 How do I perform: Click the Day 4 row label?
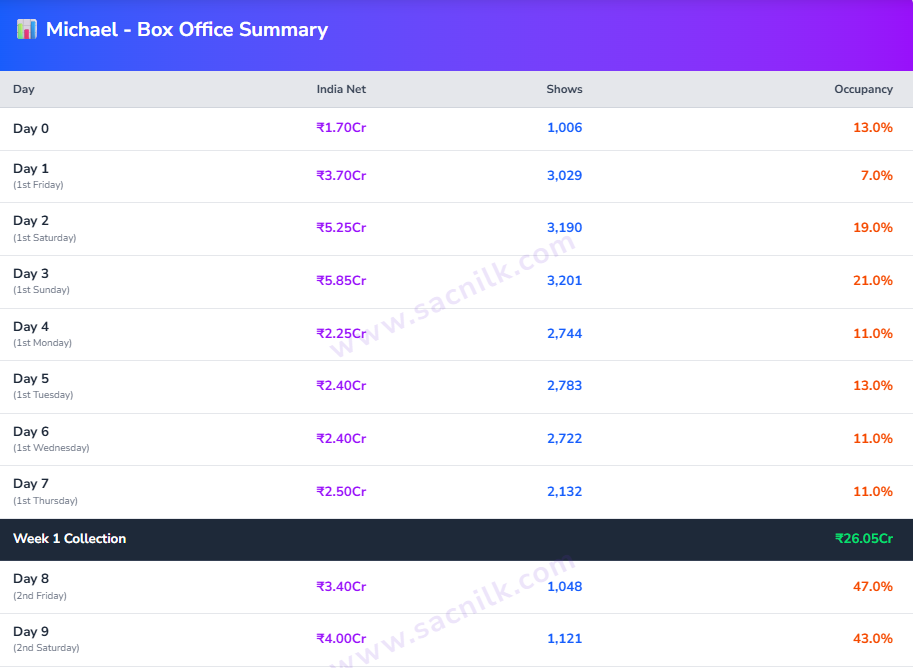coord(31,327)
